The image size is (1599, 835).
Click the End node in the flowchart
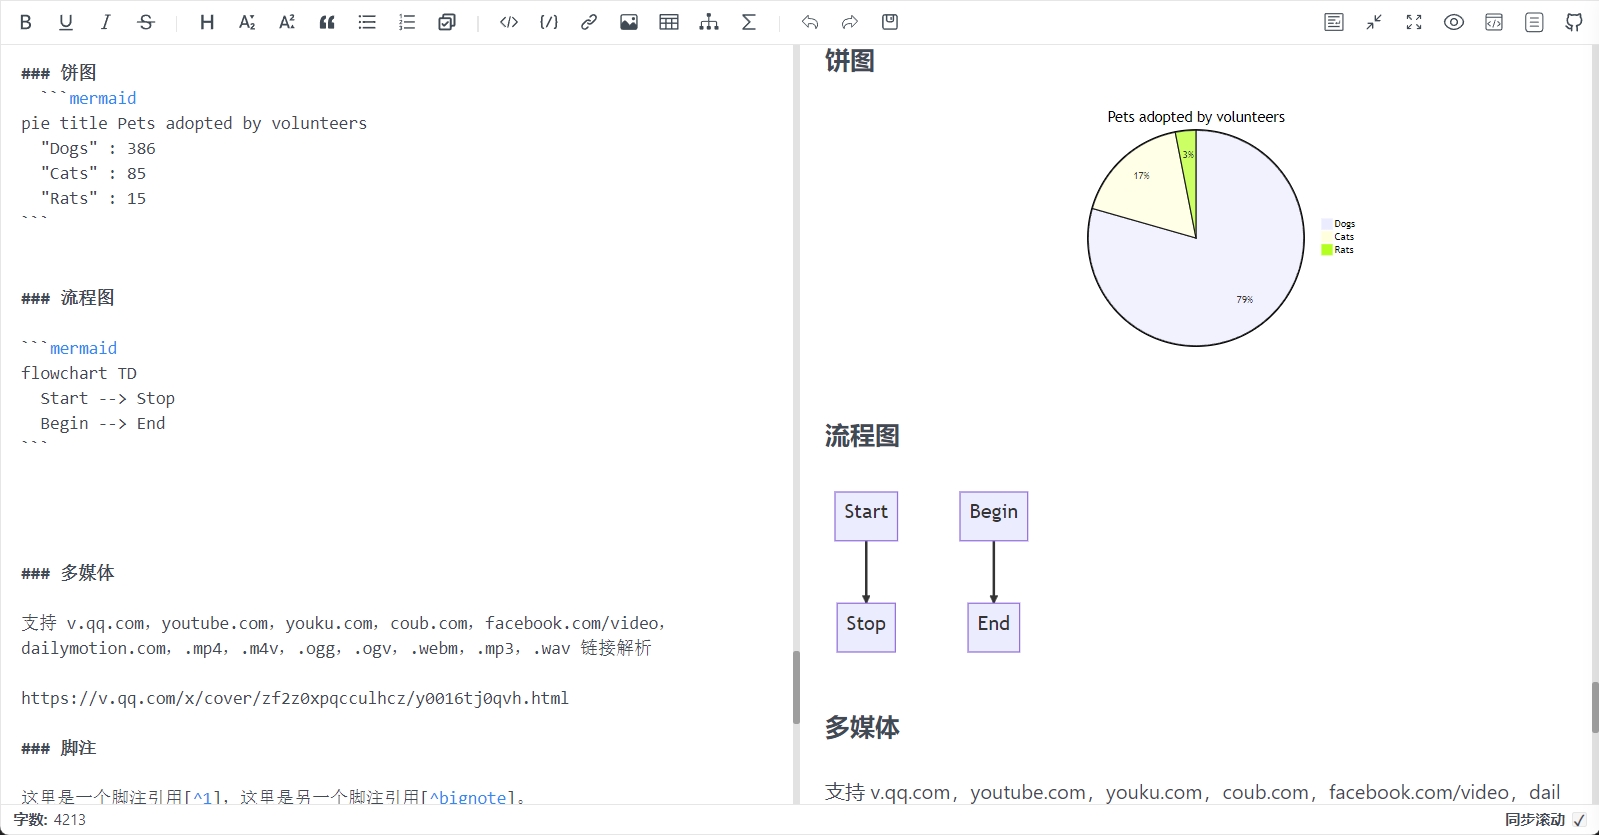[x=994, y=628]
